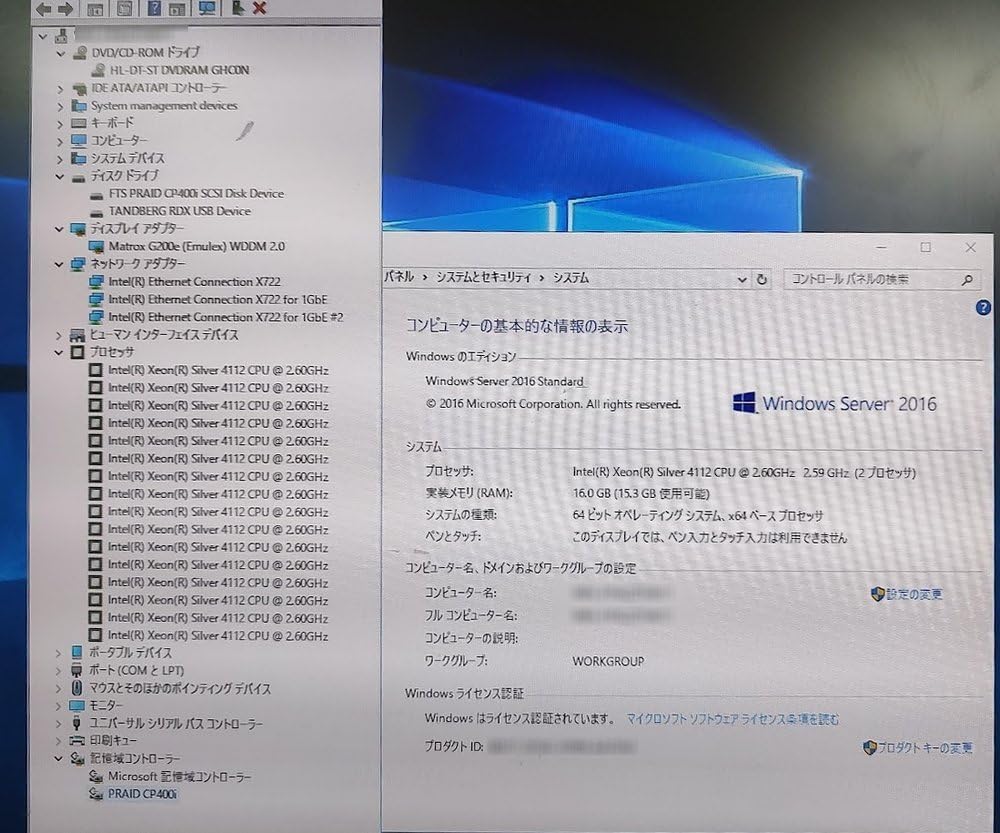This screenshot has height=833, width=1000.
Task: Open the マイクロソフト ソフトウェア ライセンス条項を読む link
Action: [x=733, y=719]
